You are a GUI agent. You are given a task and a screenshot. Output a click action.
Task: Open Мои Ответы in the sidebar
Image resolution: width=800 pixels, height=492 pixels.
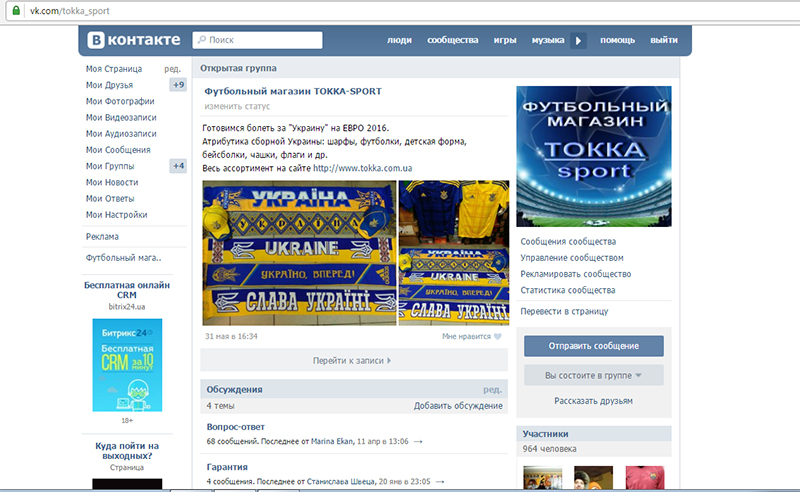click(110, 199)
